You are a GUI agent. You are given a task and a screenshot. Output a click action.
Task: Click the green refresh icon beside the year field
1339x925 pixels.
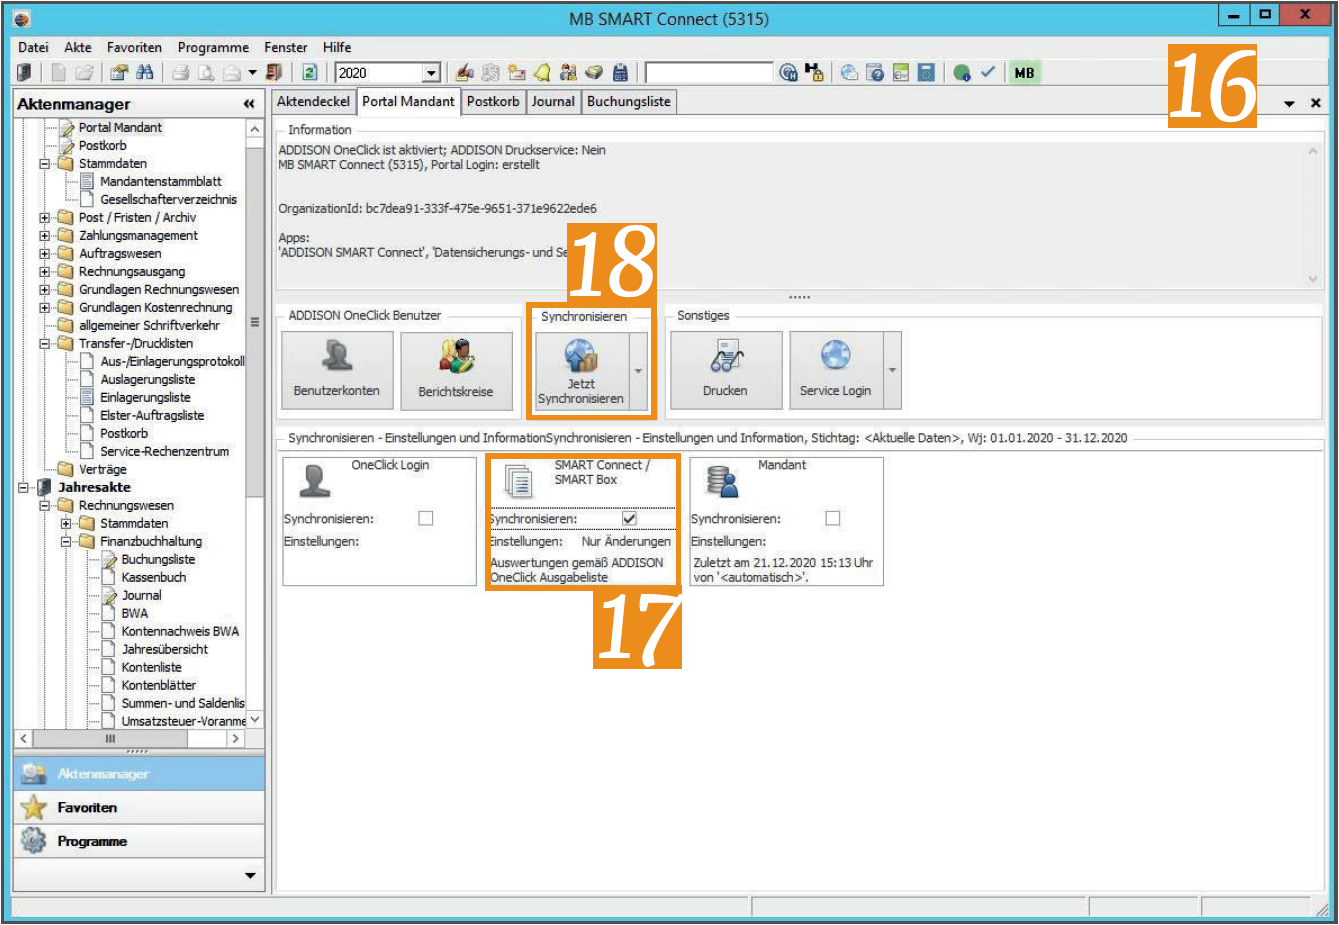point(309,73)
